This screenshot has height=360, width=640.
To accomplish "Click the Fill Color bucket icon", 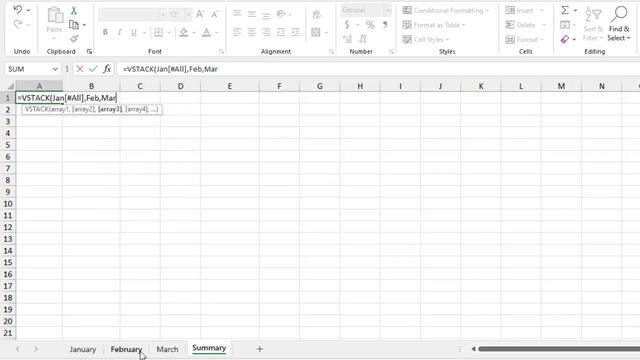I will (x=184, y=32).
